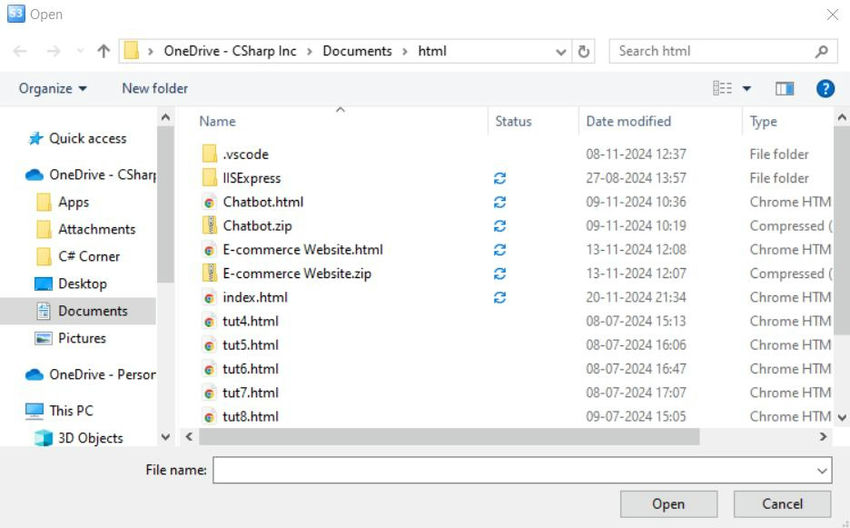Click the Help question mark icon
The width and height of the screenshot is (850, 528).
click(825, 88)
